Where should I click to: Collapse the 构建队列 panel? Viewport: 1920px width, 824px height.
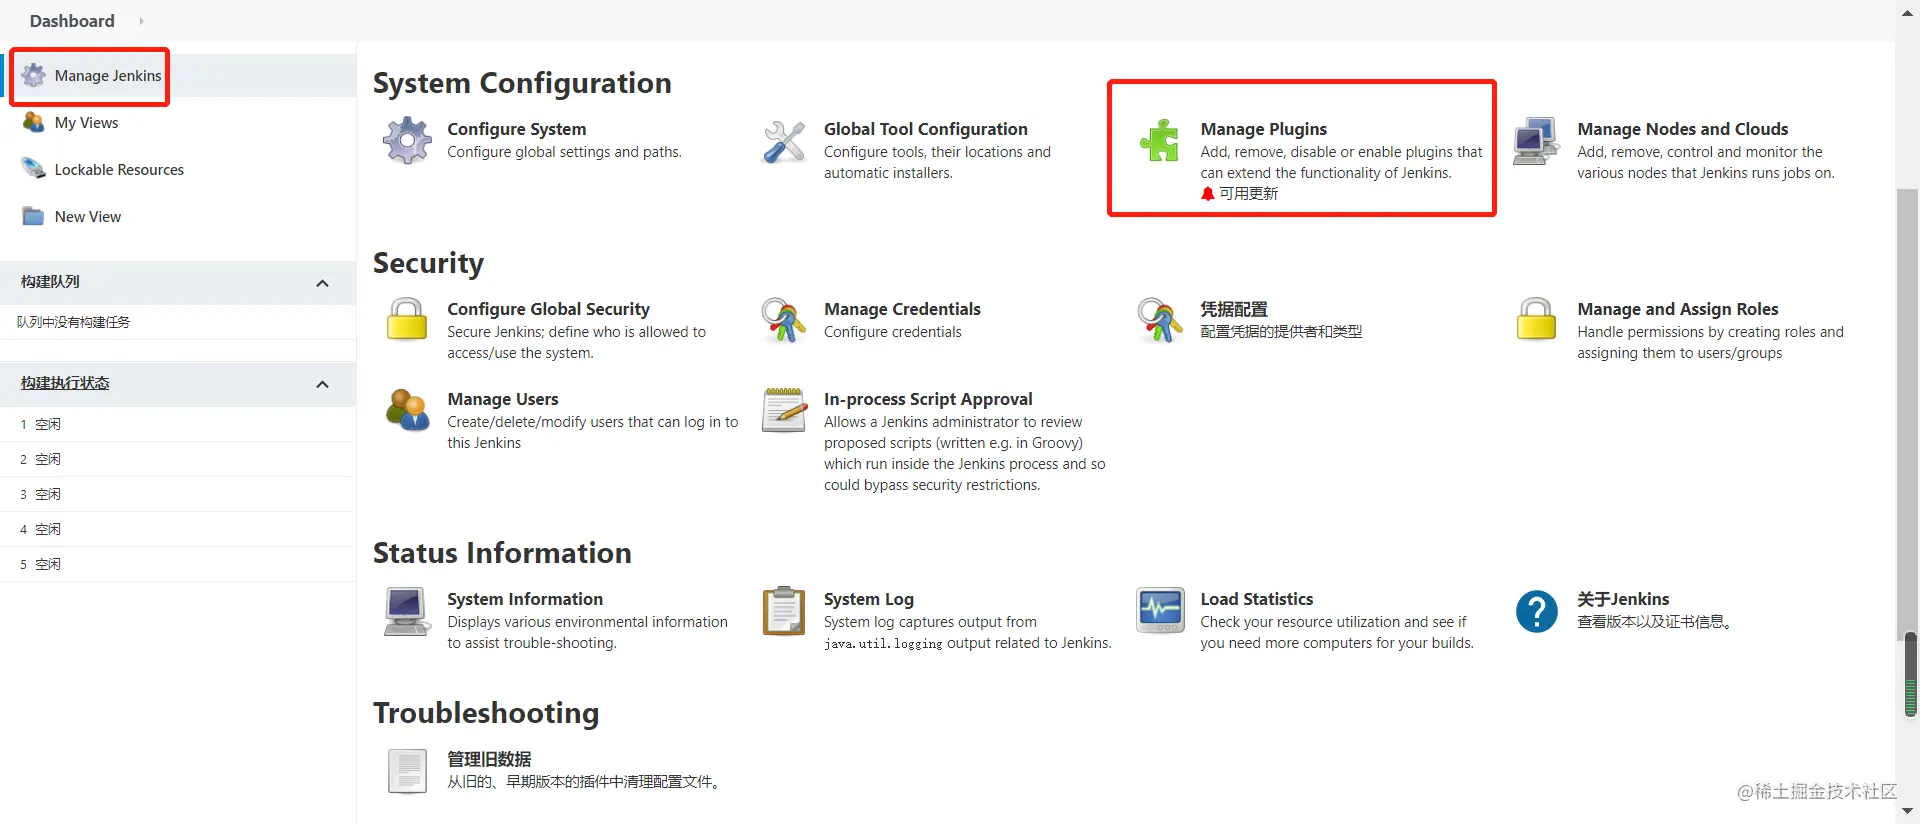(322, 283)
